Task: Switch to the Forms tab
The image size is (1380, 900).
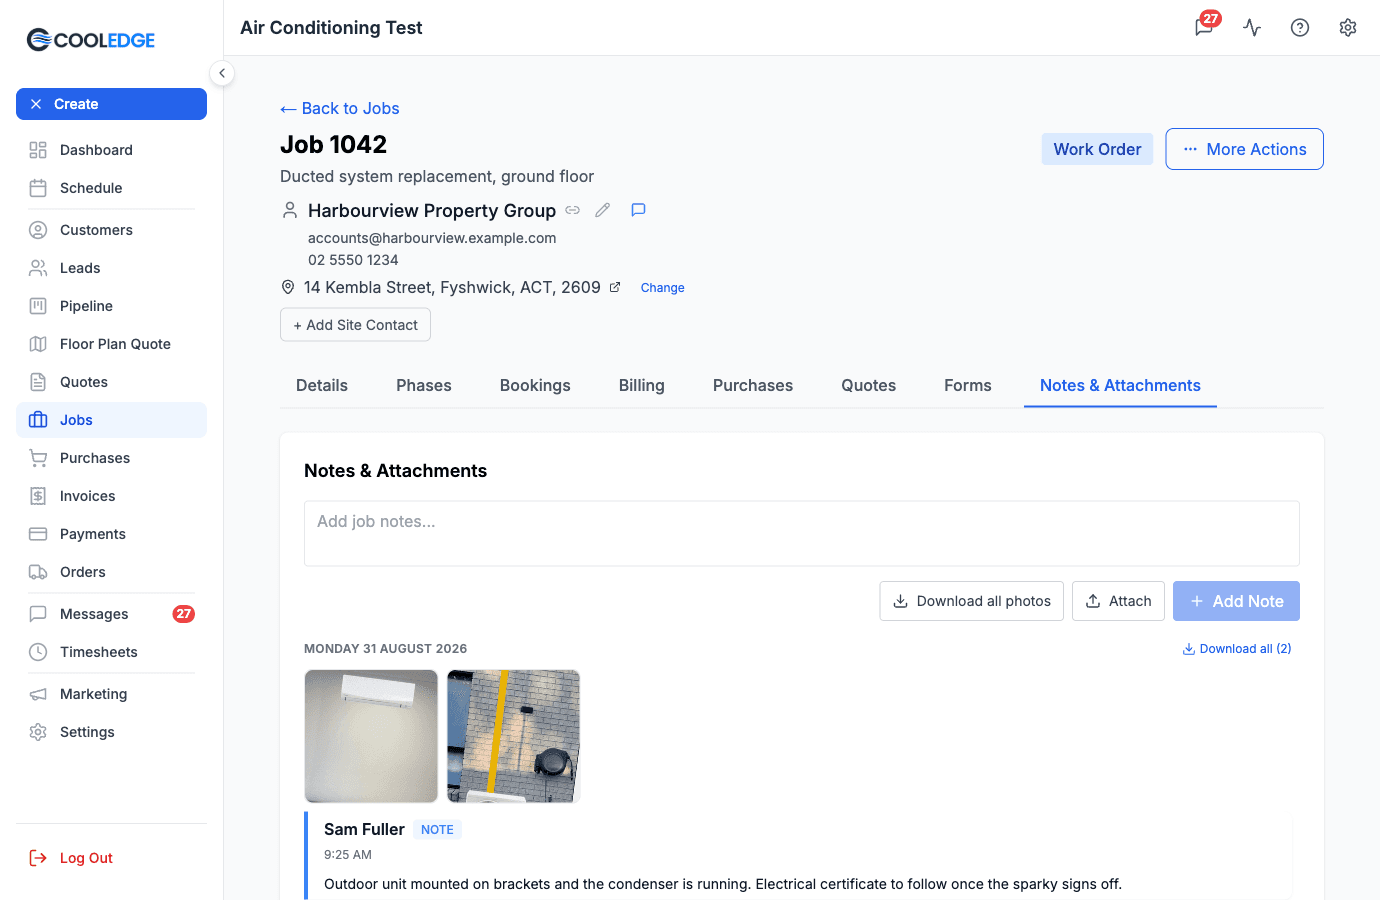Action: 968,386
